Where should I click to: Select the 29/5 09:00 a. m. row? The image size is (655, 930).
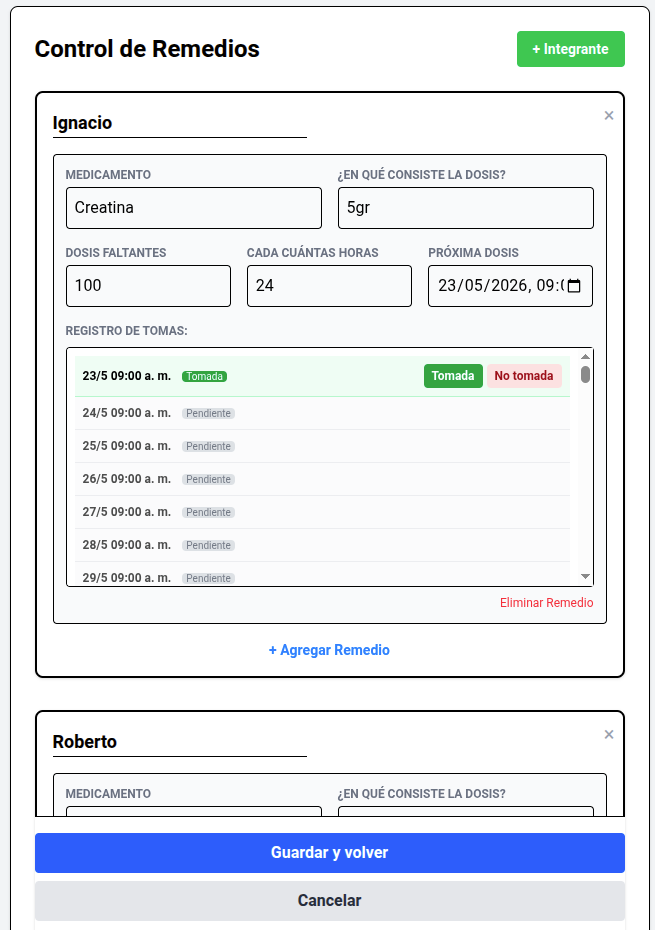pyautogui.click(x=322, y=575)
